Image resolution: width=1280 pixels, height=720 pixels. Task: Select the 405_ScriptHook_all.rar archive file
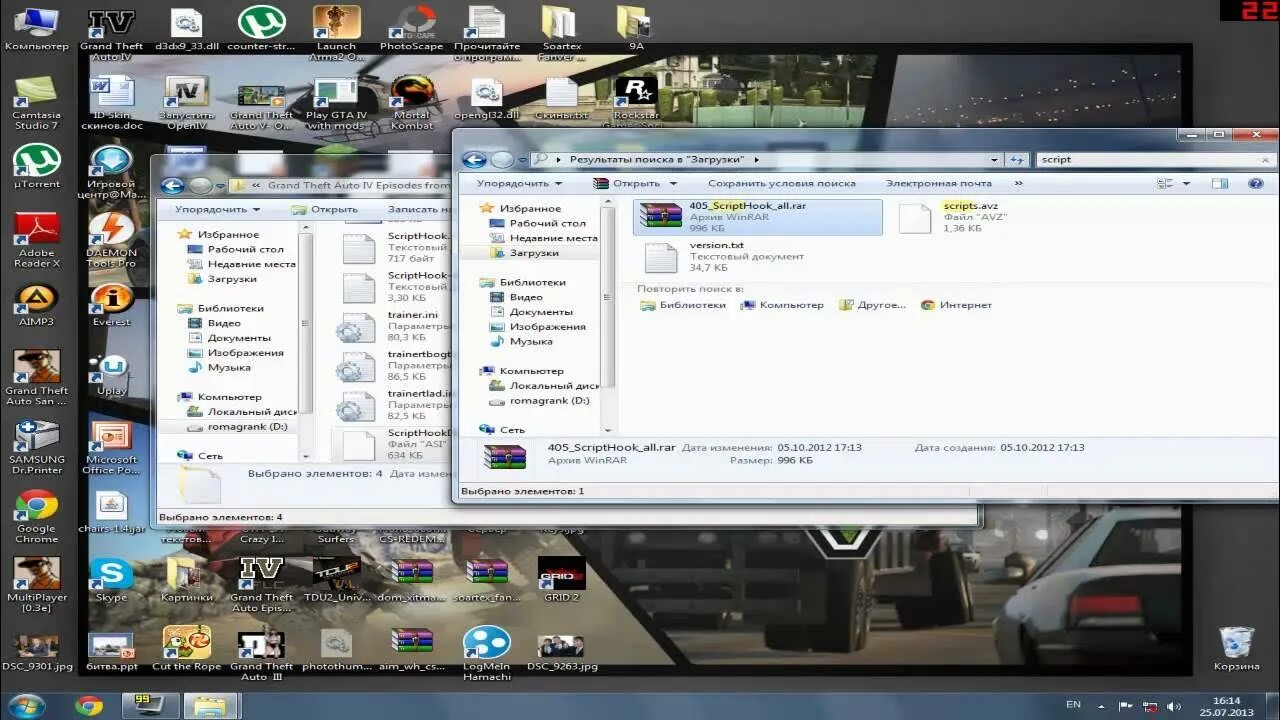coord(758,216)
